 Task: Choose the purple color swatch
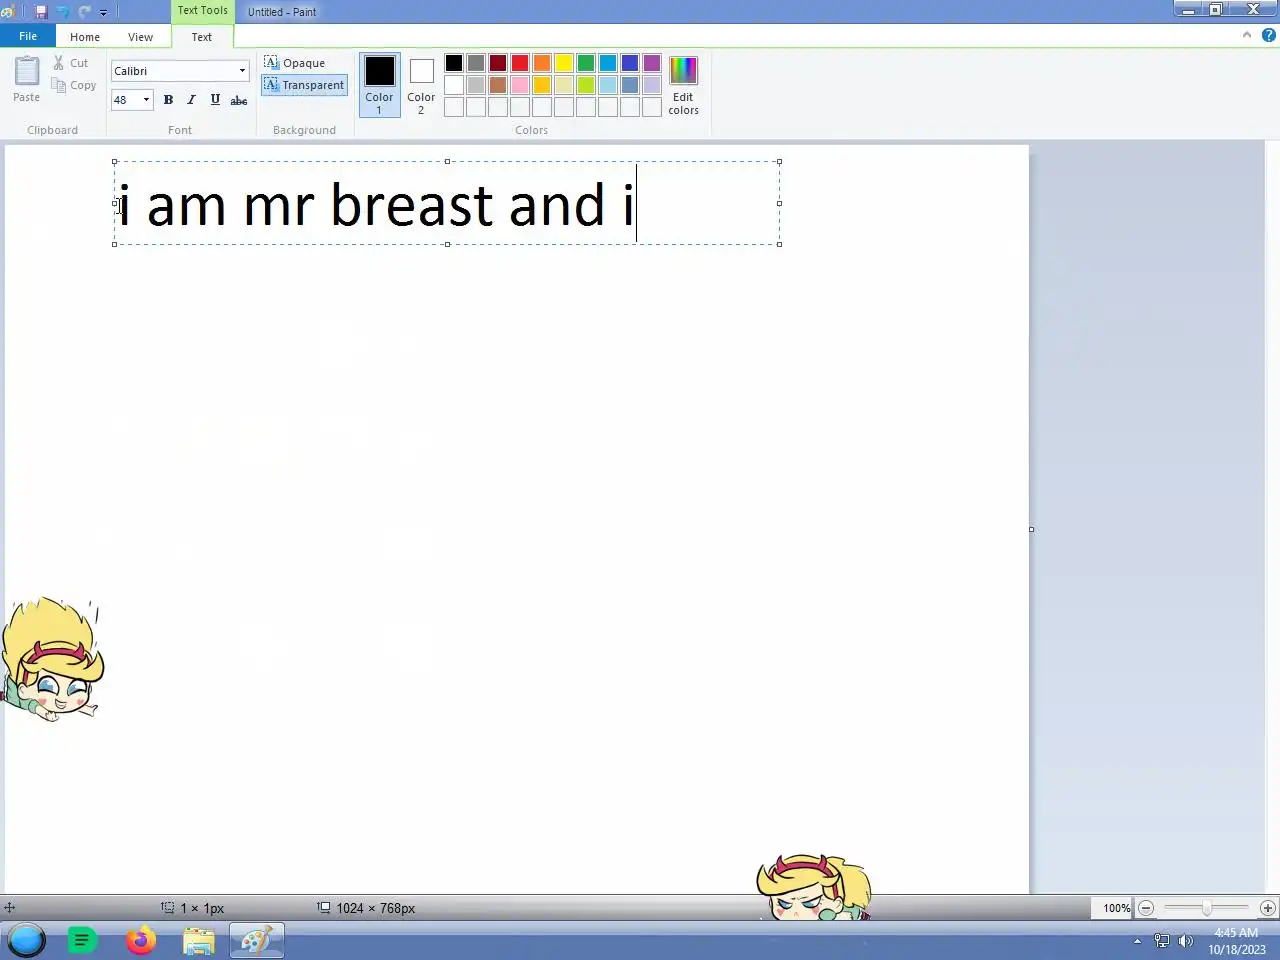[x=652, y=63]
